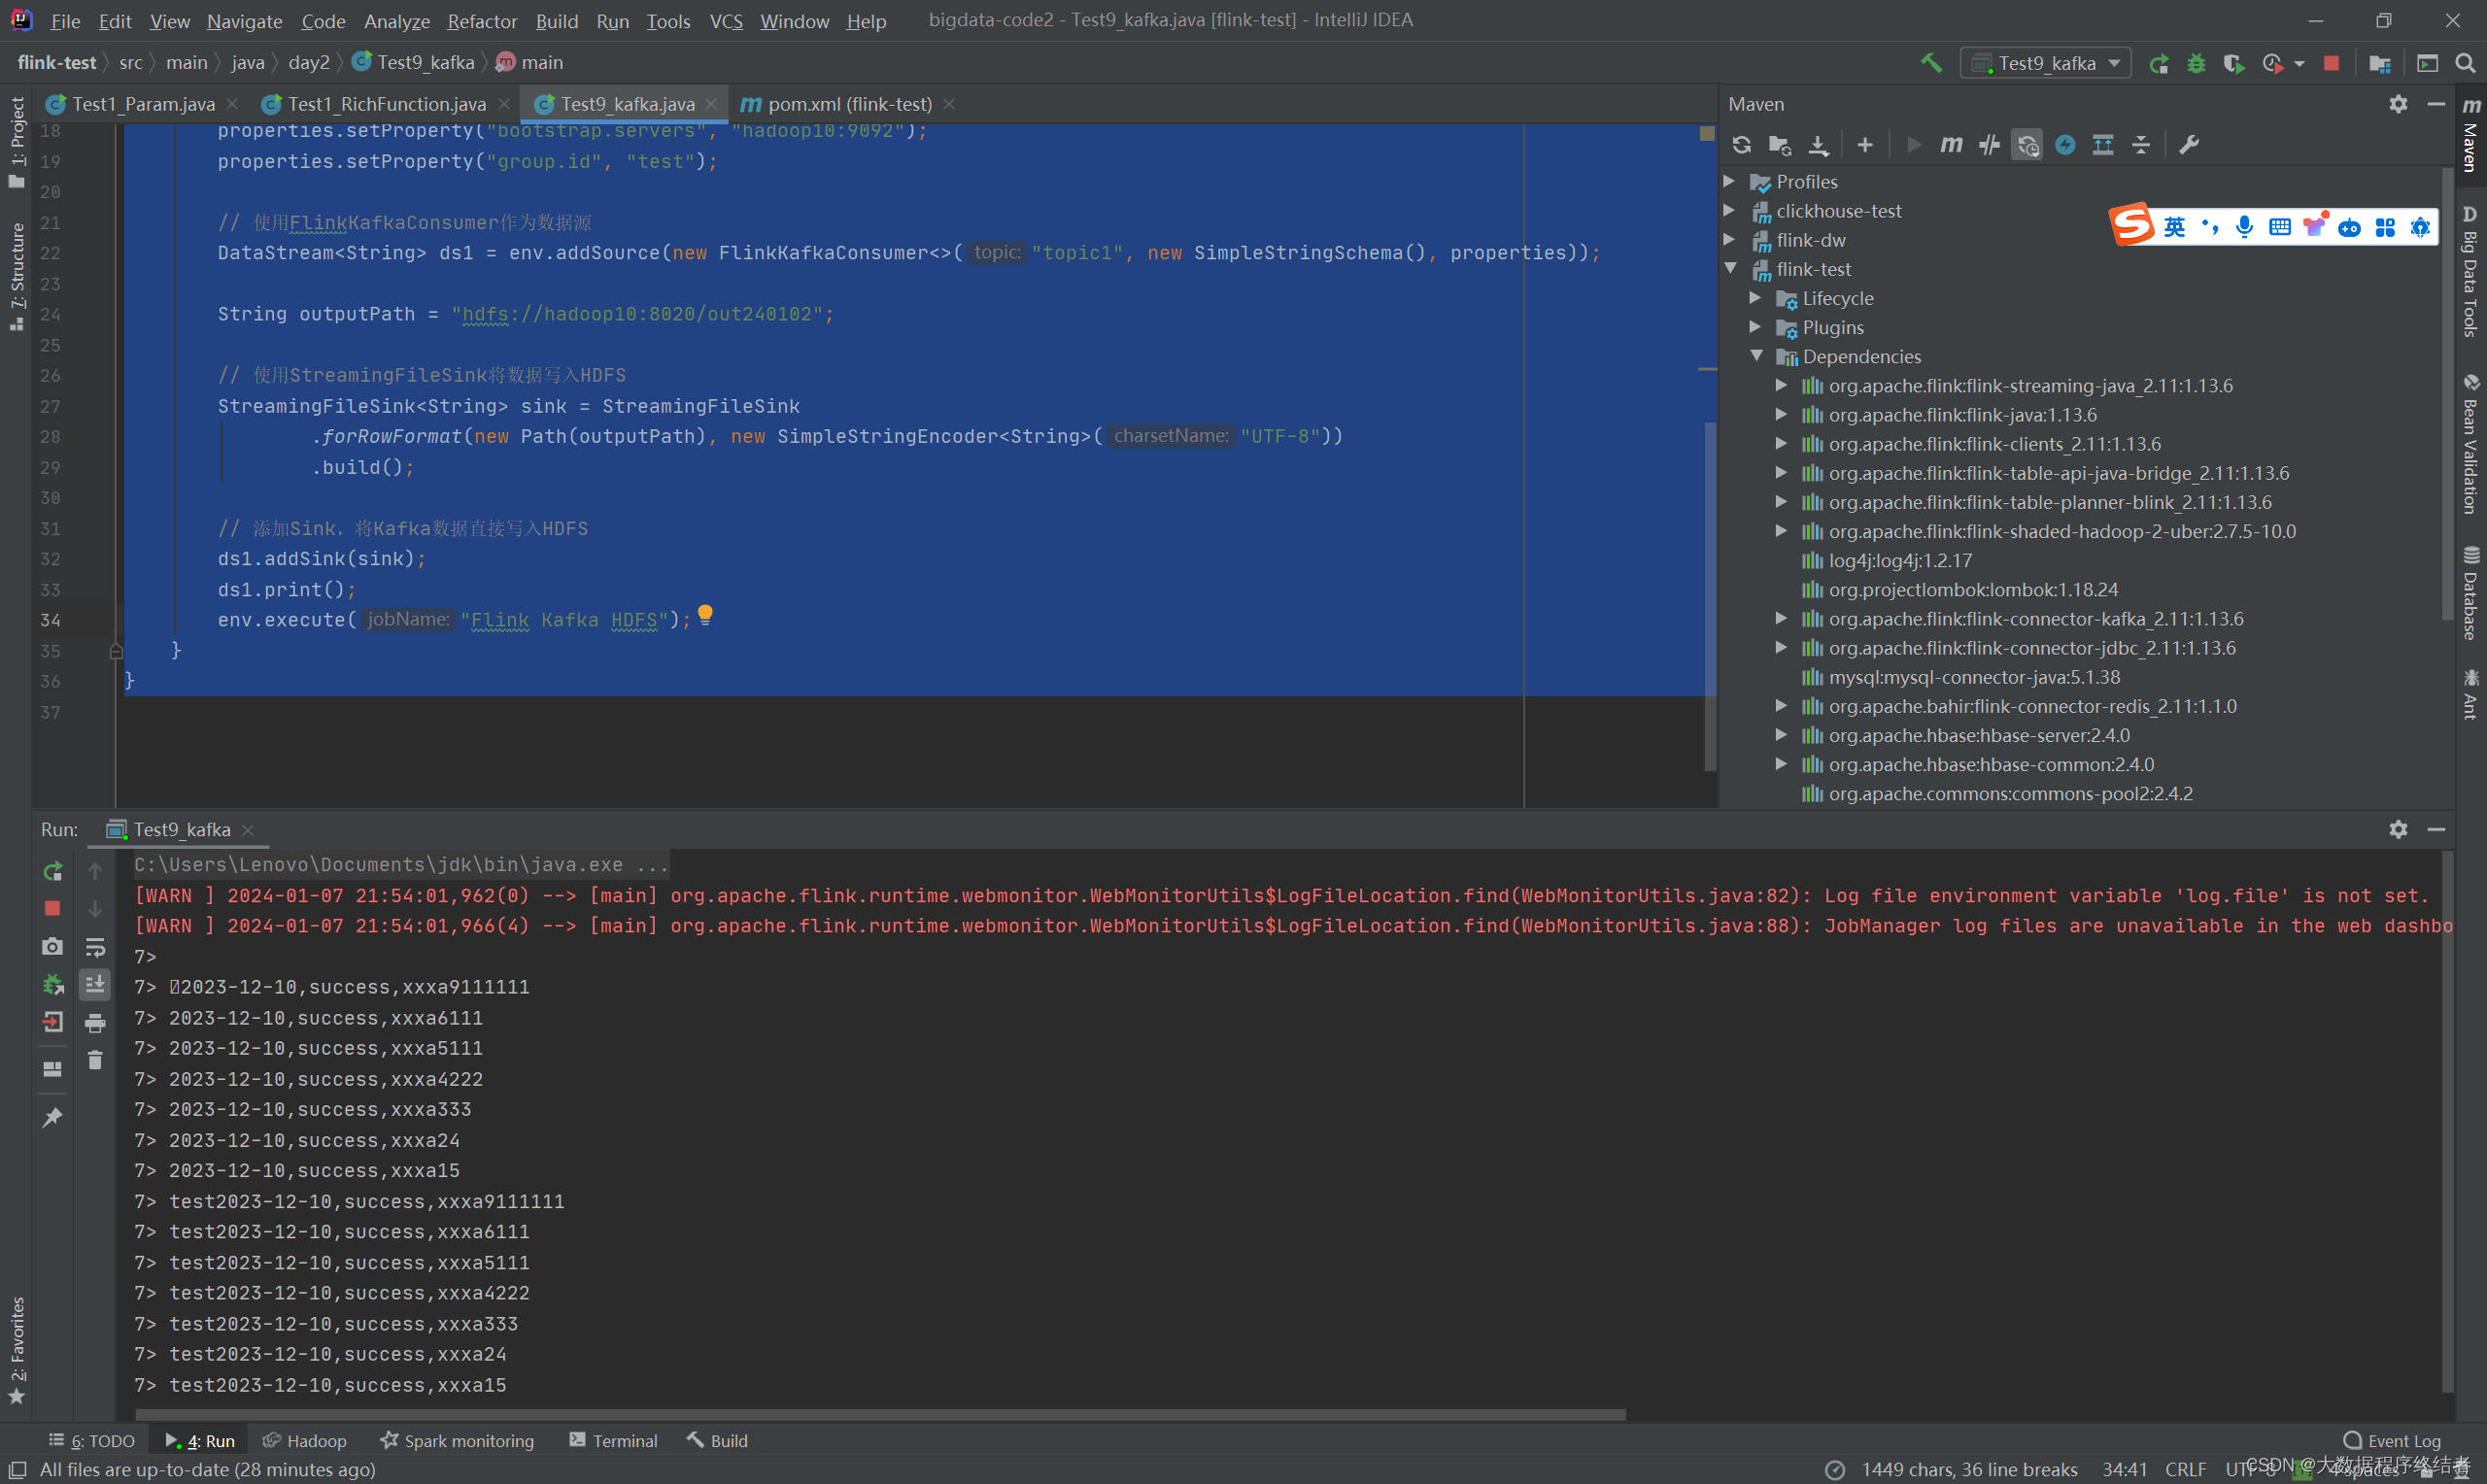The image size is (2487, 1484).
Task: Close the Test9_kafka.java editor tab
Action: (x=711, y=104)
